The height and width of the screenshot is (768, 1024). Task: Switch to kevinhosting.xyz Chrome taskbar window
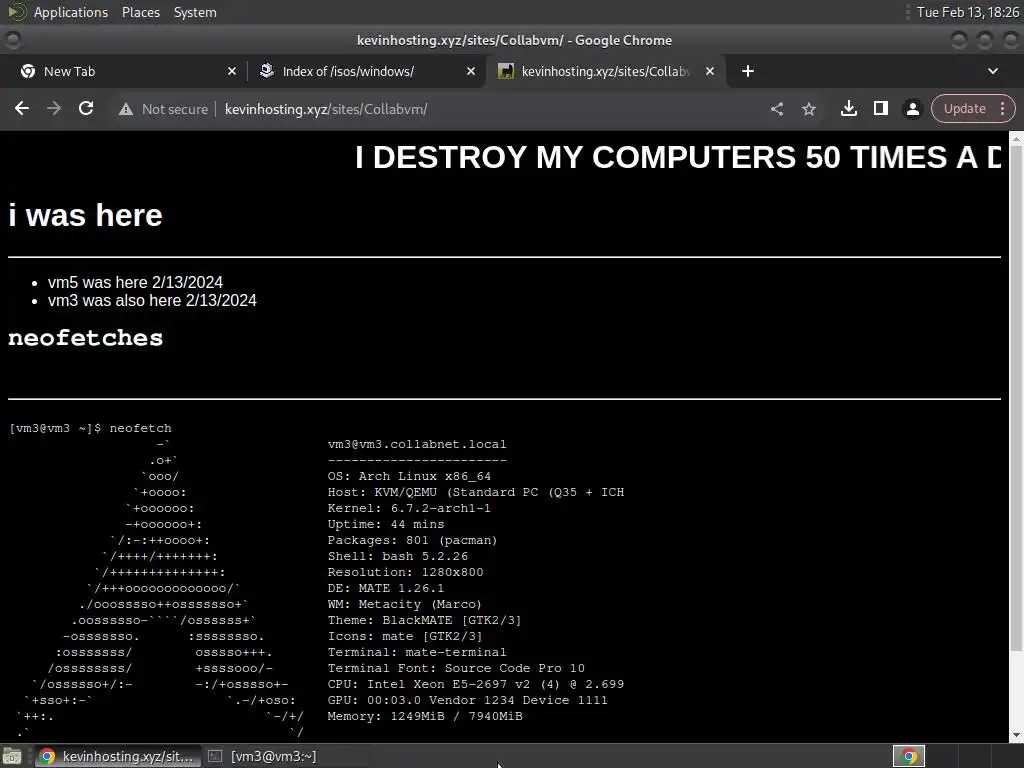tap(116, 756)
